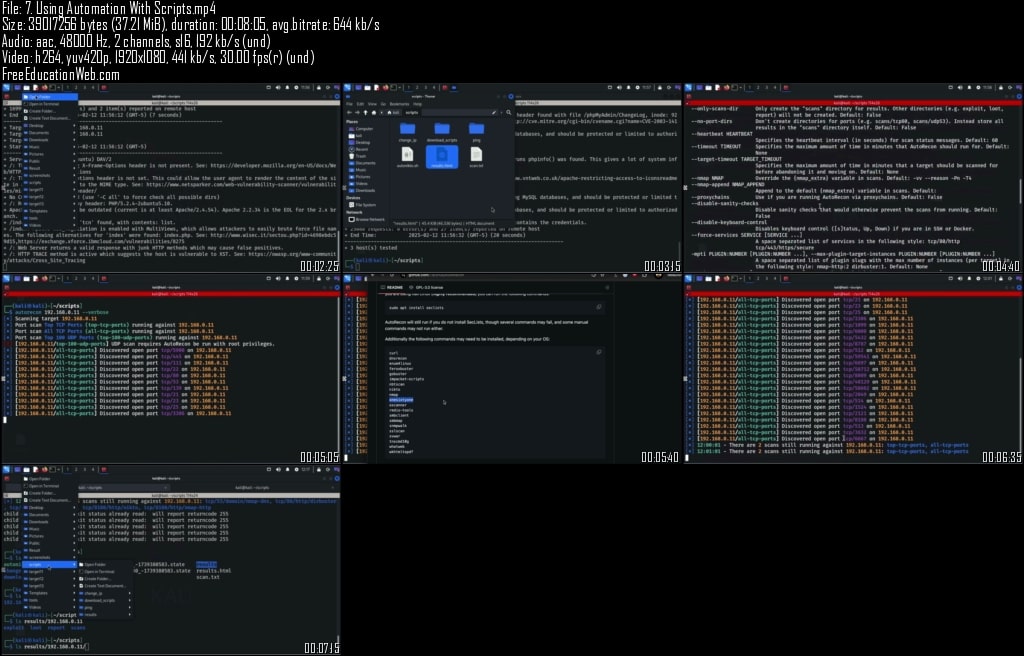Expand download_scripts in the 00:07:15 scripts submenu
Viewport: 1024px width, 656px height.
(104, 600)
